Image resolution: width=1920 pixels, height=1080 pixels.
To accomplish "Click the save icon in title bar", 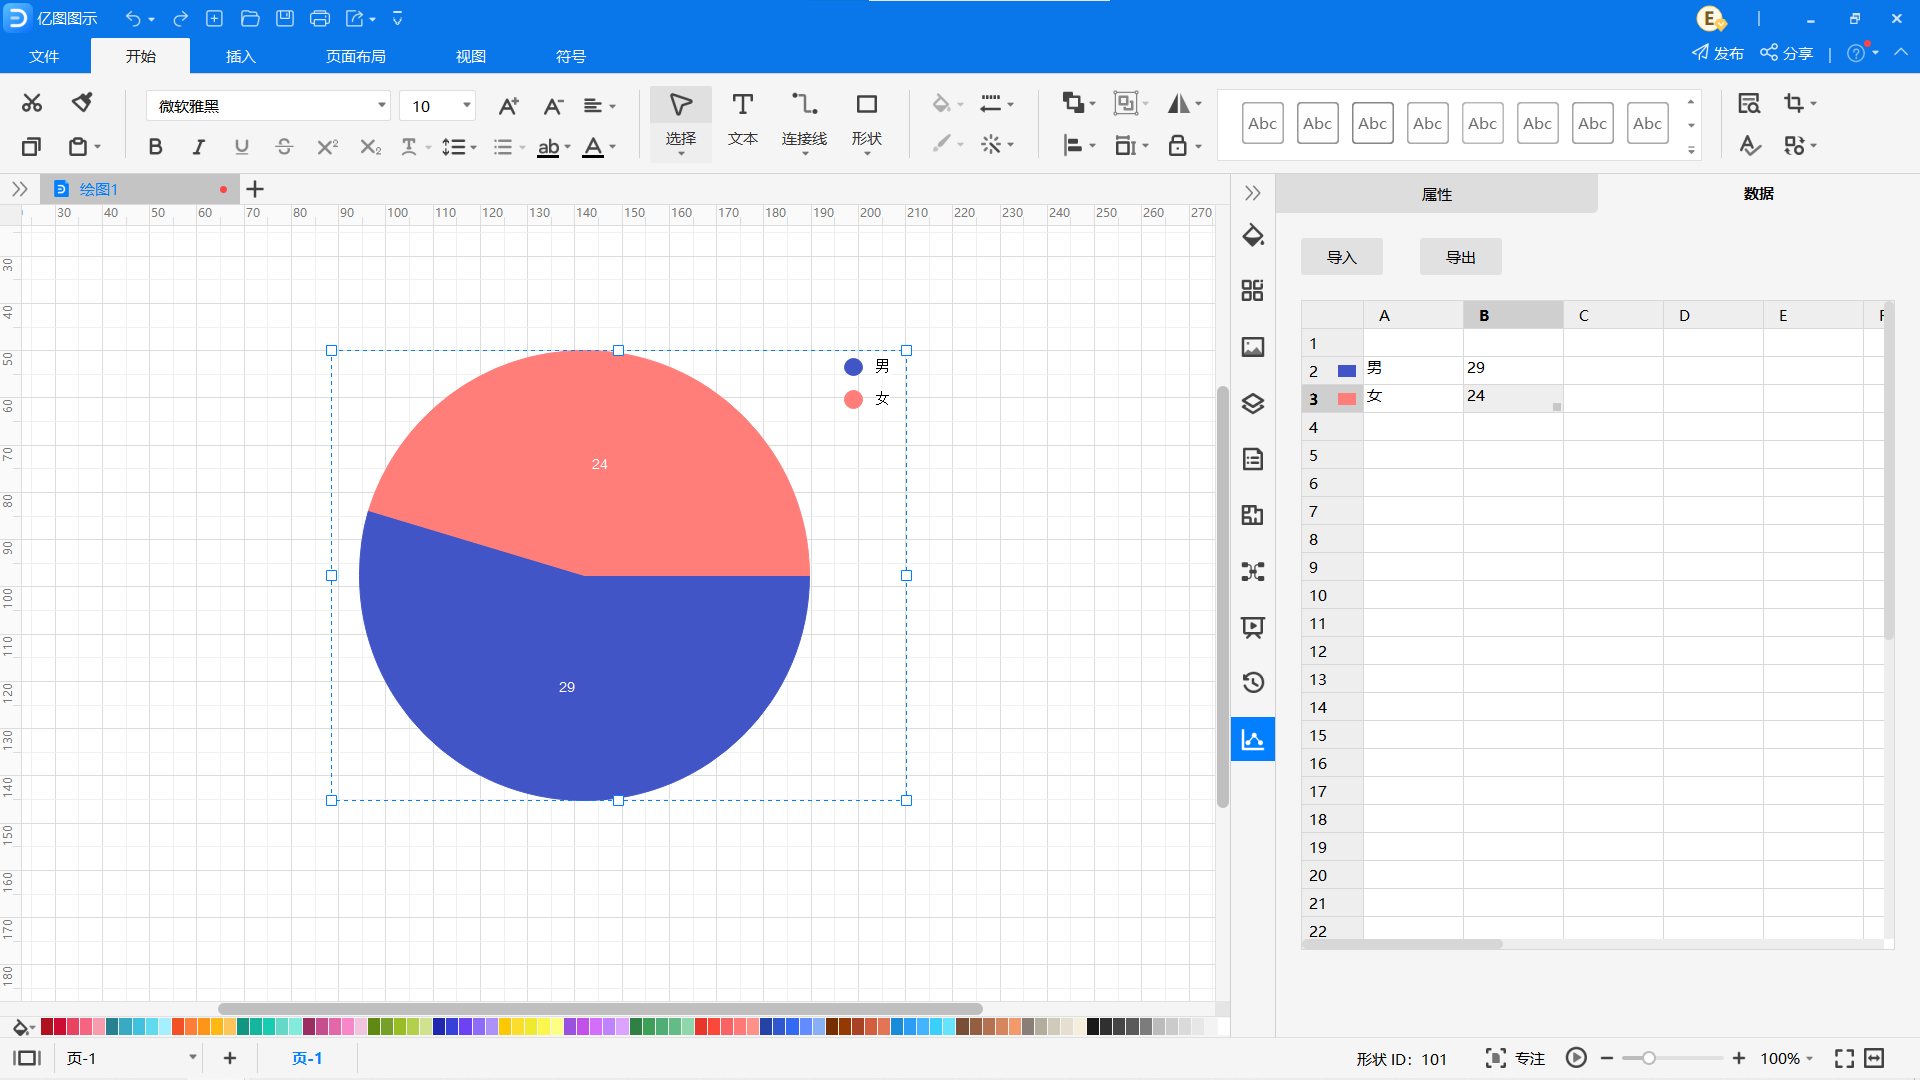I will pos(285,19).
